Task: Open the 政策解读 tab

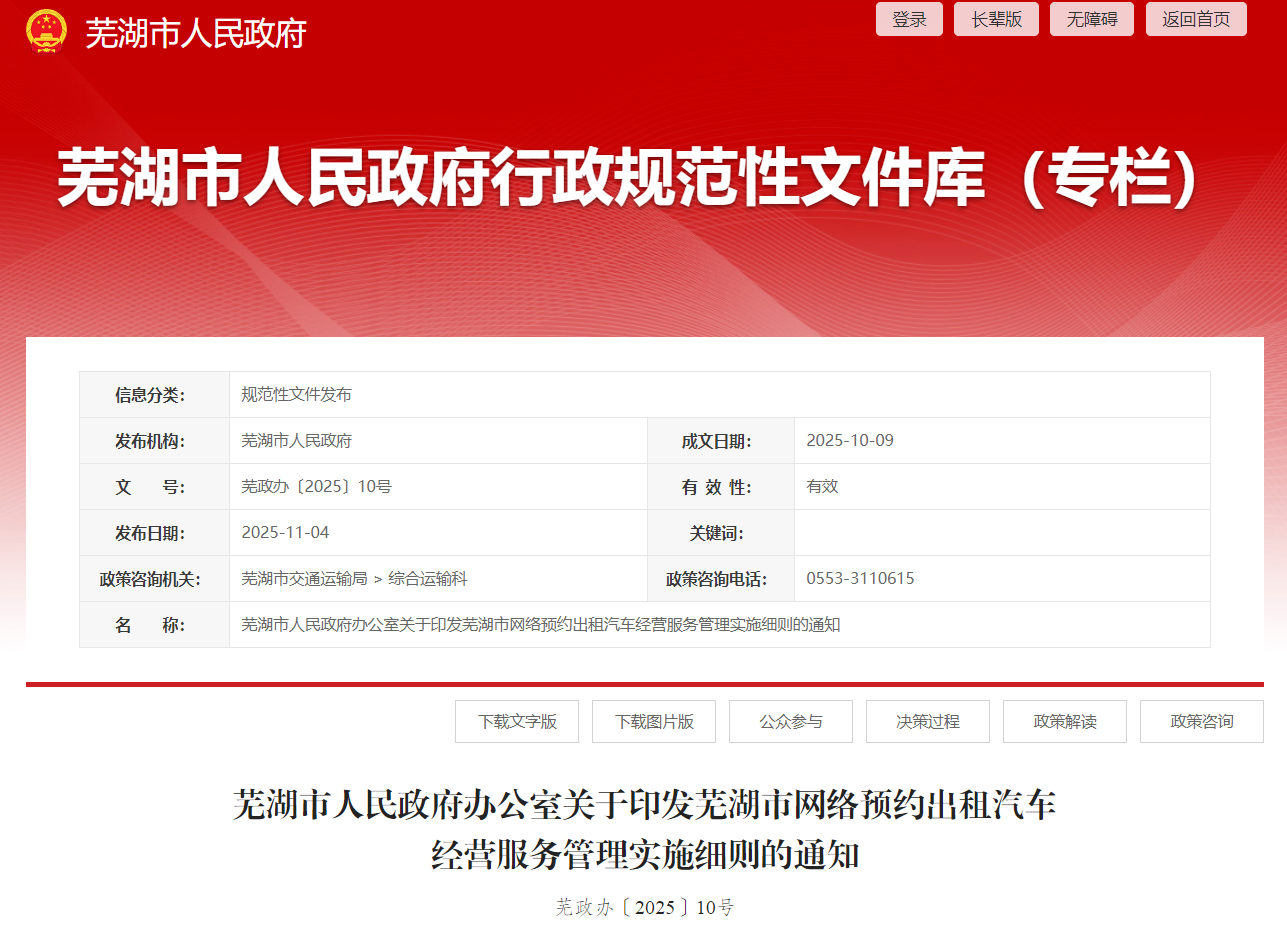Action: click(1065, 721)
